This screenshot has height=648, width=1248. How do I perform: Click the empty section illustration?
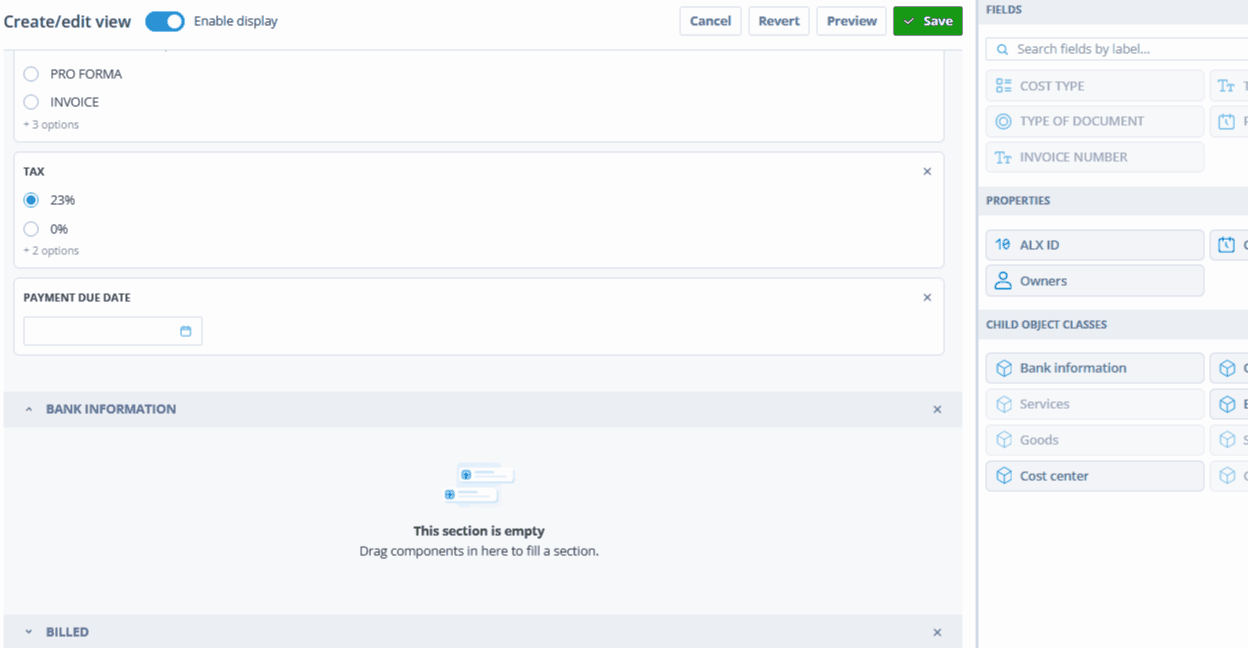coord(479,484)
